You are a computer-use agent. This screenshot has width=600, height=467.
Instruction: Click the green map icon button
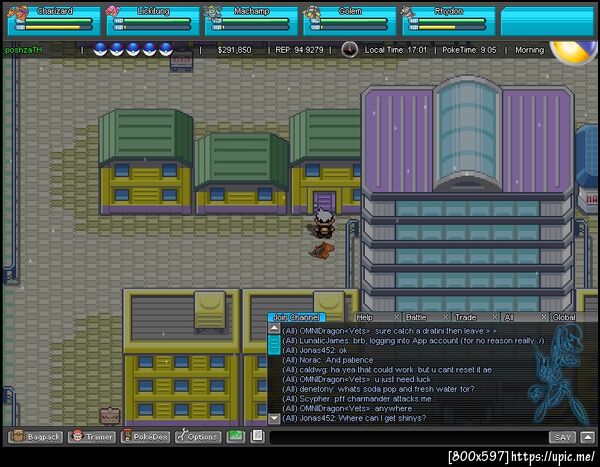(x=236, y=436)
